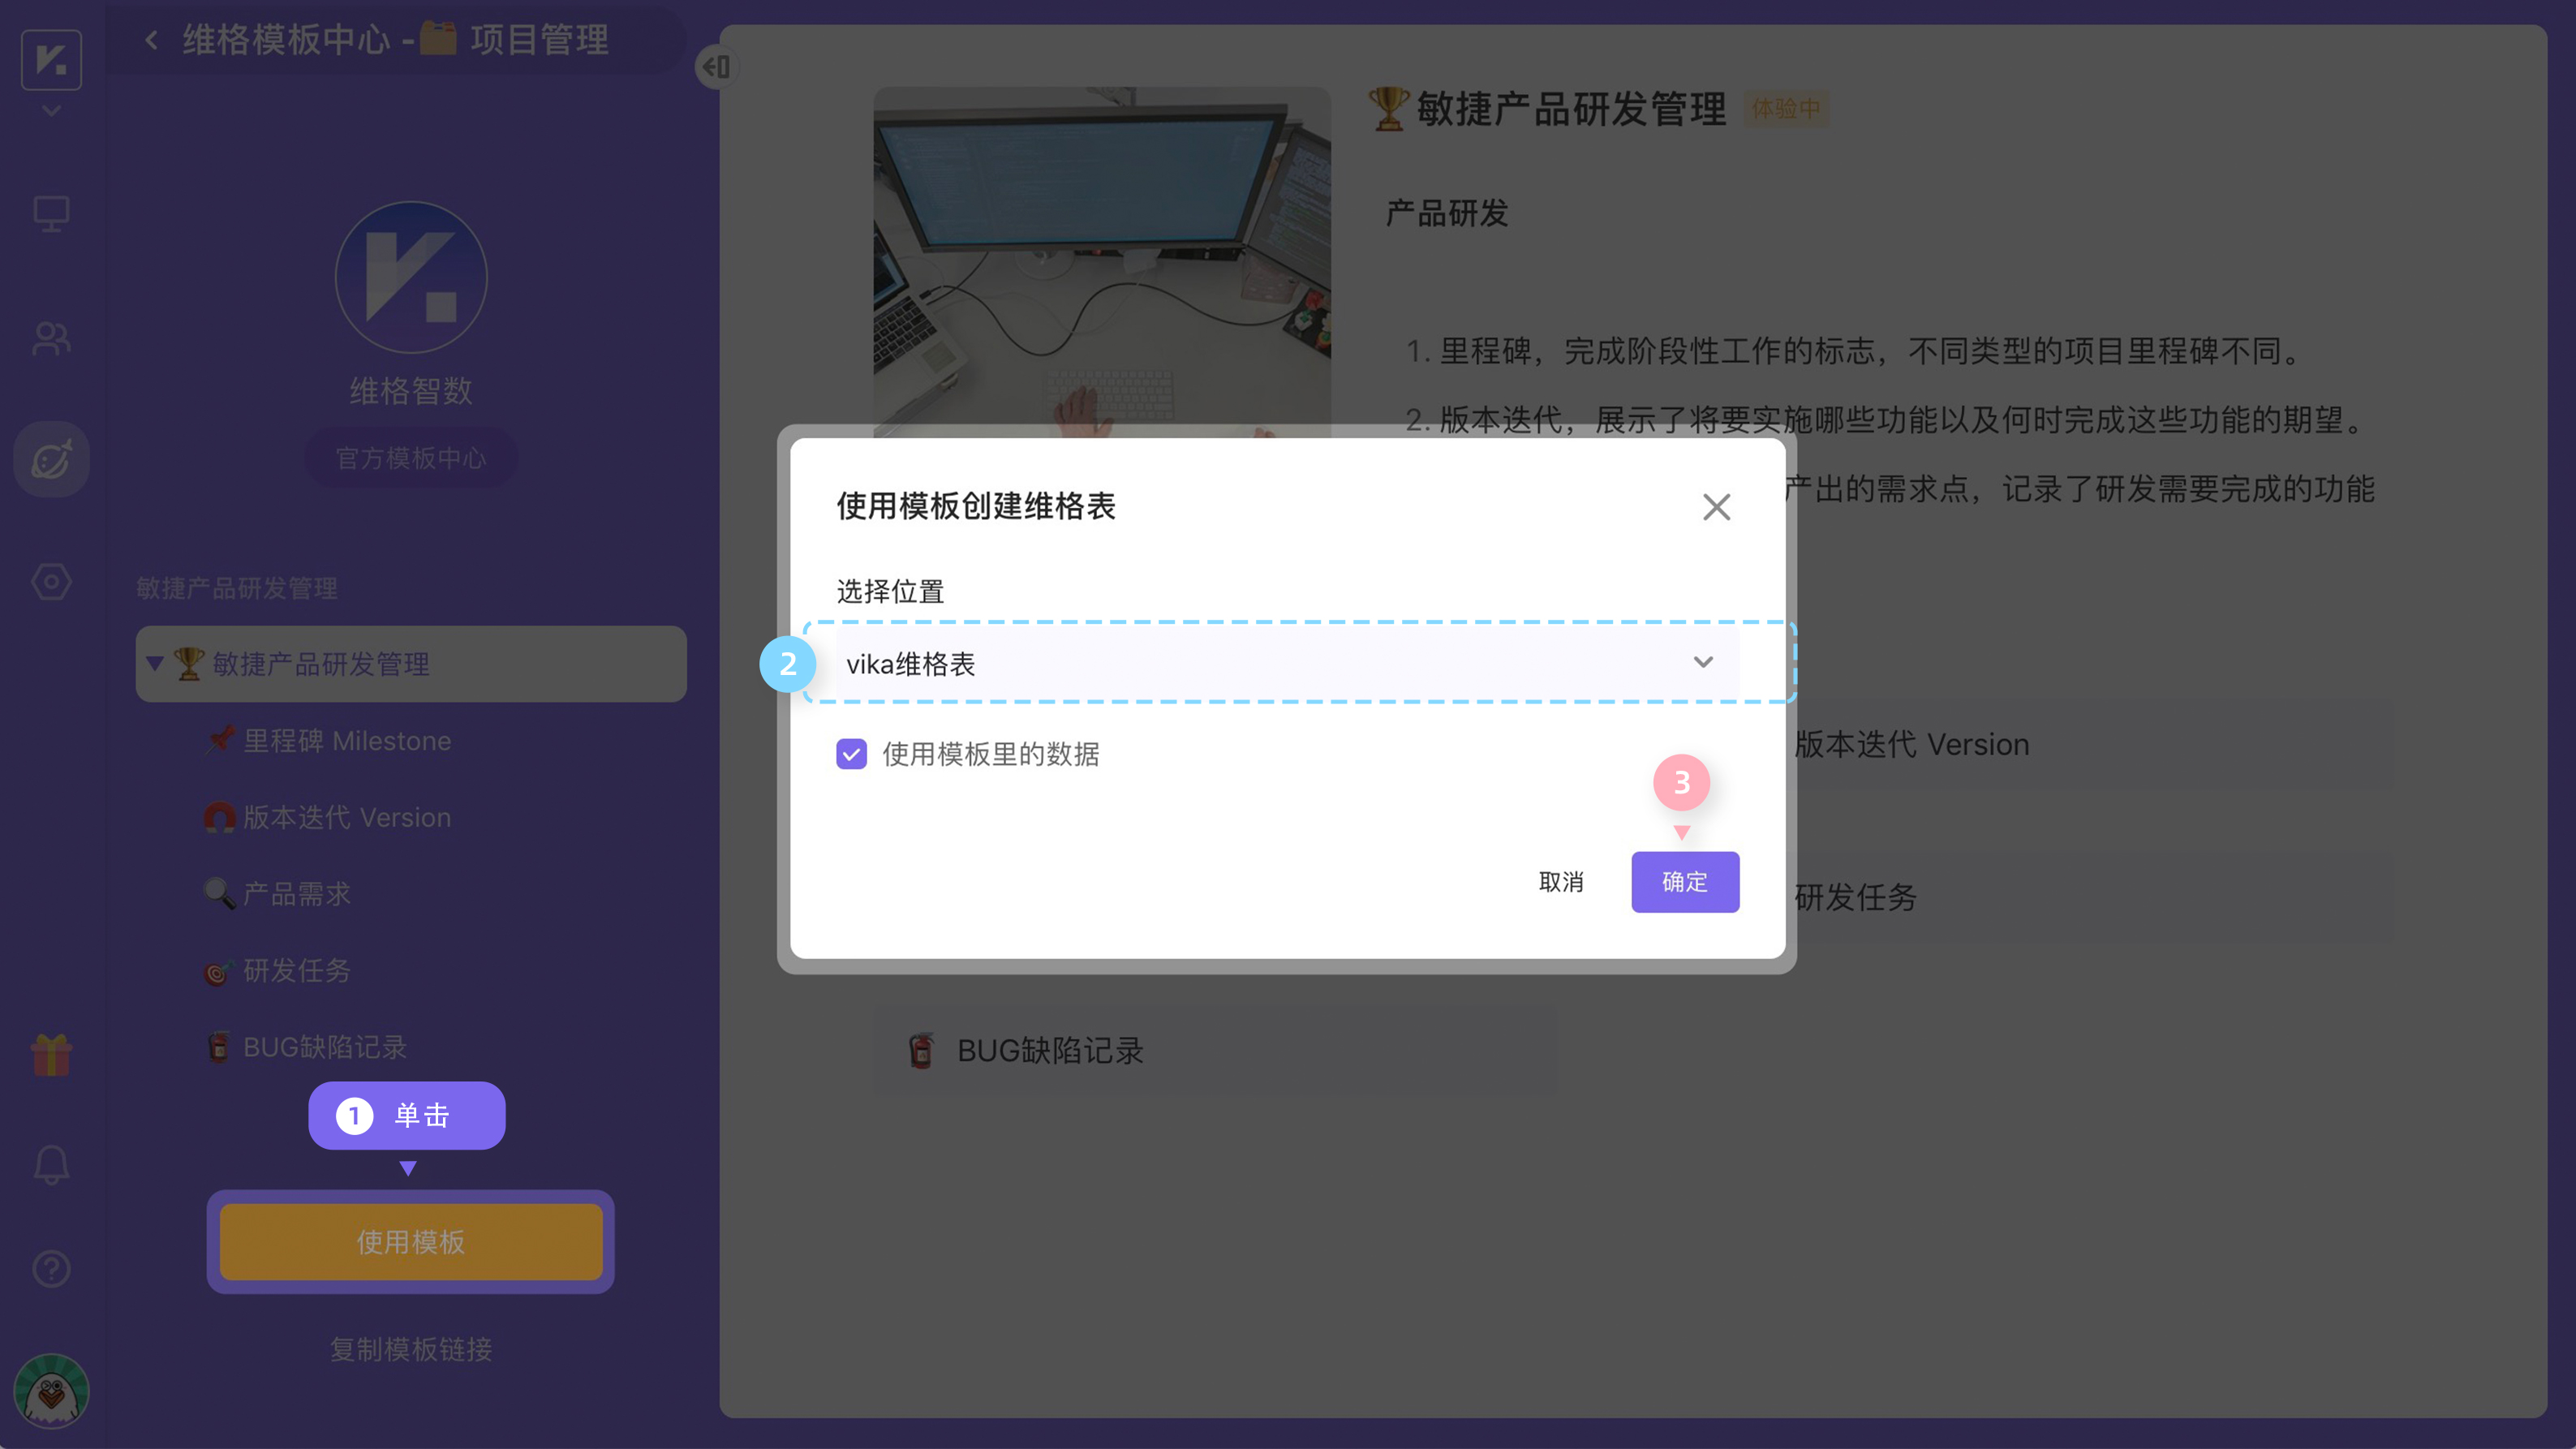Open the notifications bell icon
This screenshot has height=1449, width=2576.
(51, 1165)
